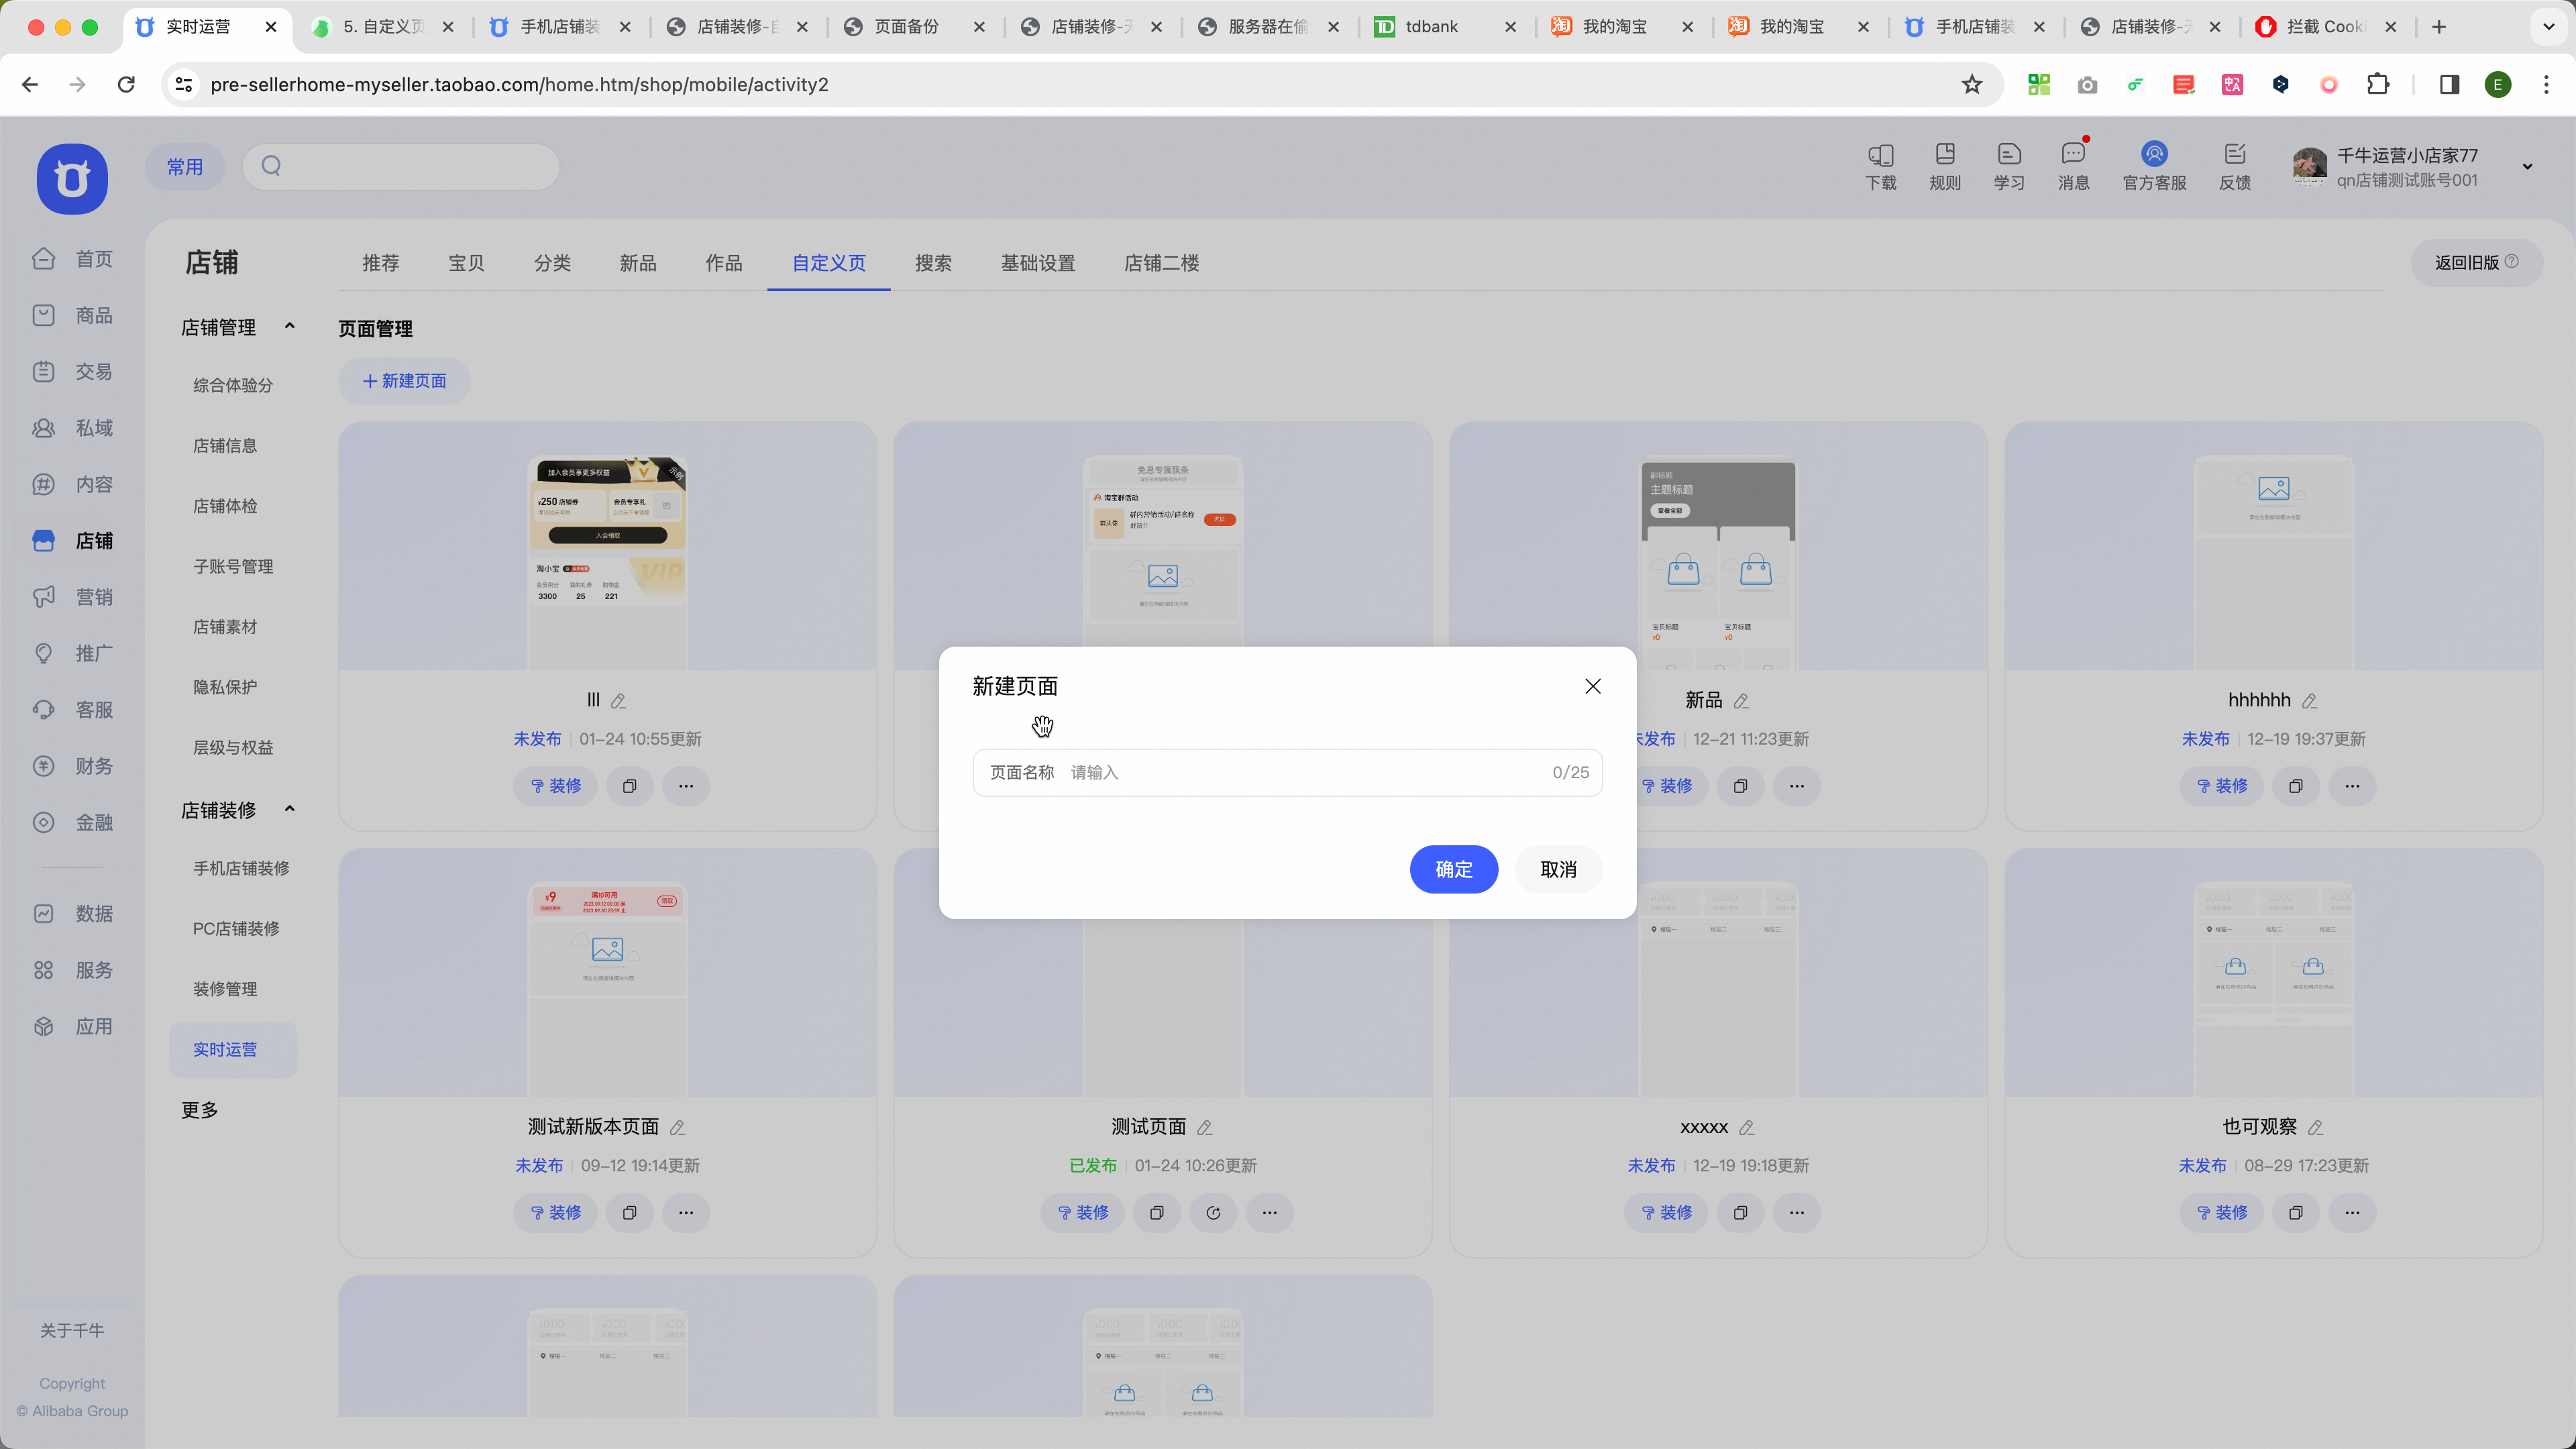
Task: Open 金融 in the left sidebar
Action: pos(72,822)
